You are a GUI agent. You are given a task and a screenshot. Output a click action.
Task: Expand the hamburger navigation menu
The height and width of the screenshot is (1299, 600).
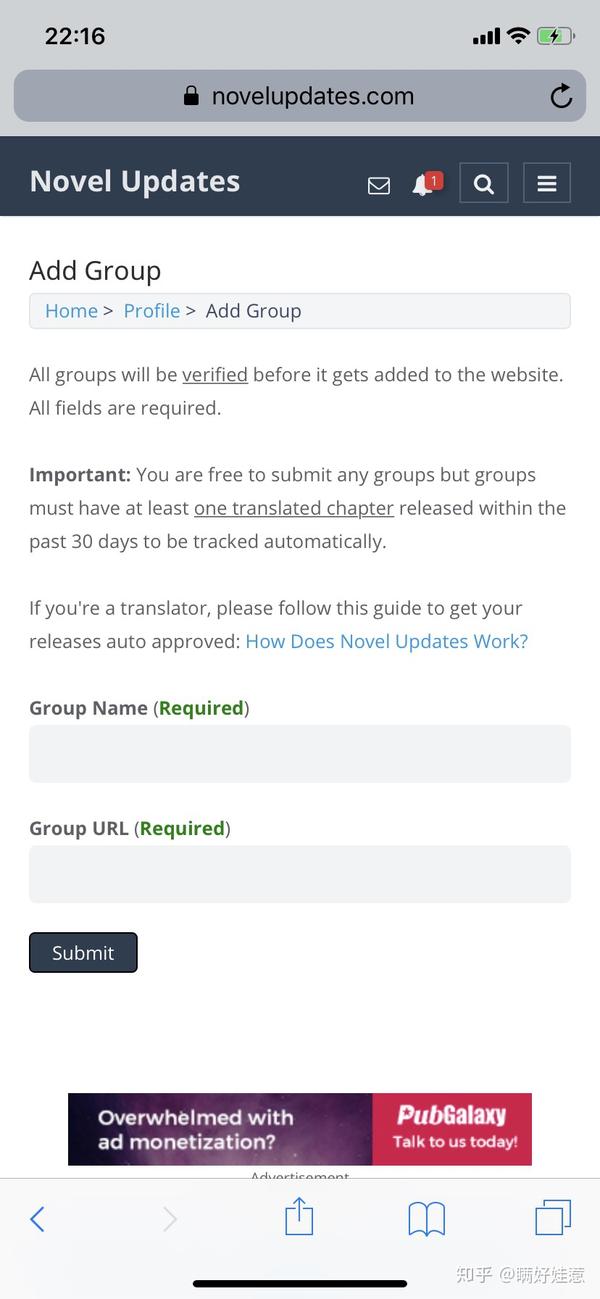tap(546, 184)
